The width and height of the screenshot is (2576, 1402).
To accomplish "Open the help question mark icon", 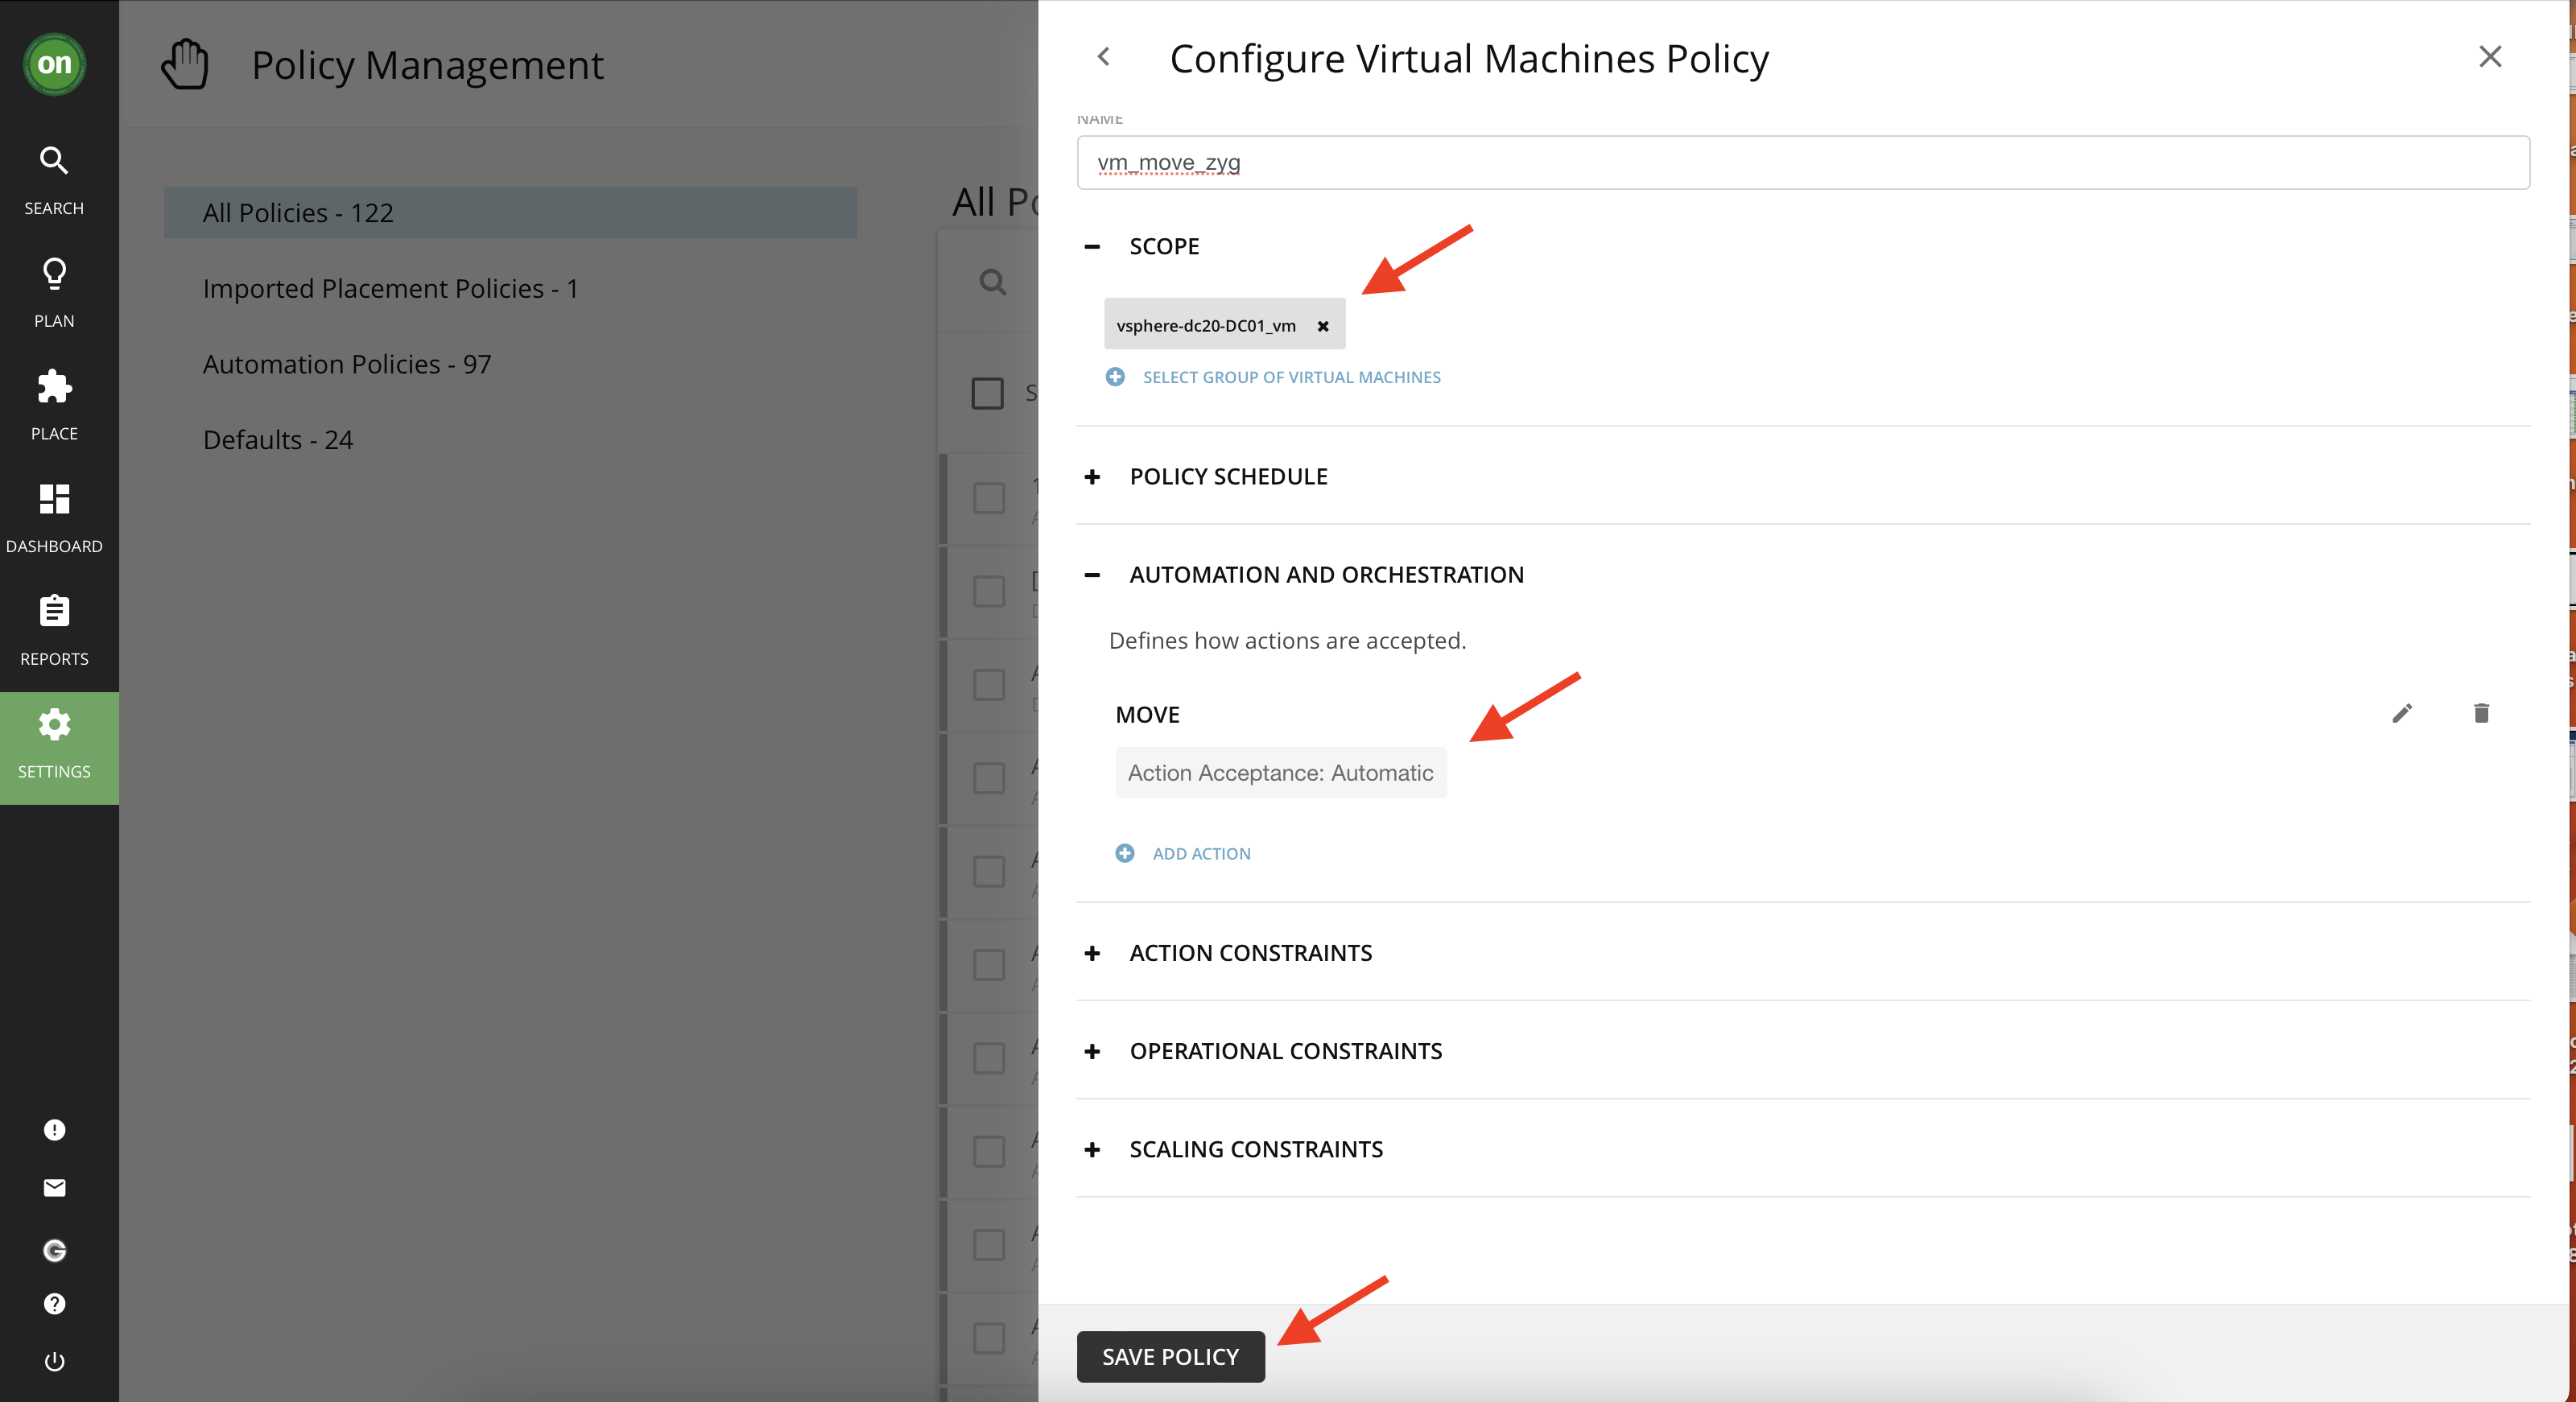I will tap(54, 1303).
